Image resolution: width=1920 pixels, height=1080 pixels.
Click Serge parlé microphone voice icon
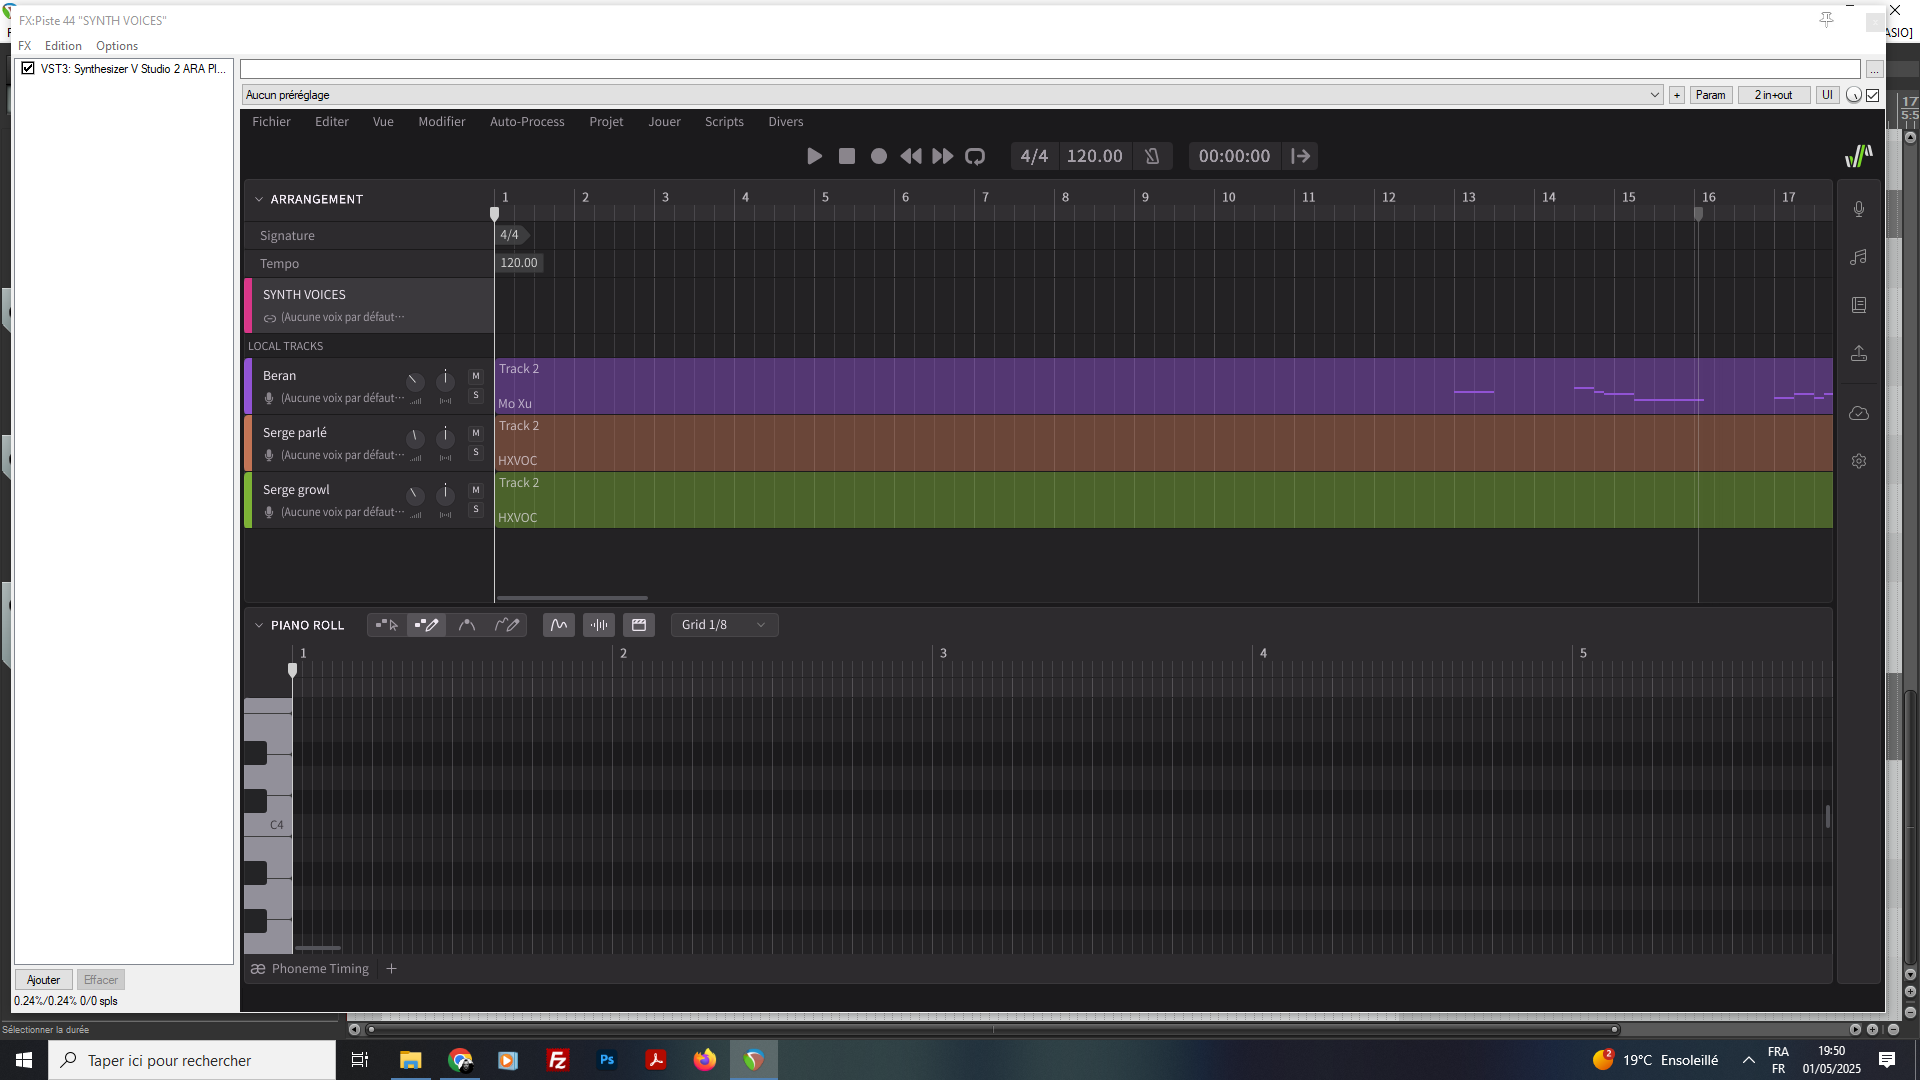(269, 455)
